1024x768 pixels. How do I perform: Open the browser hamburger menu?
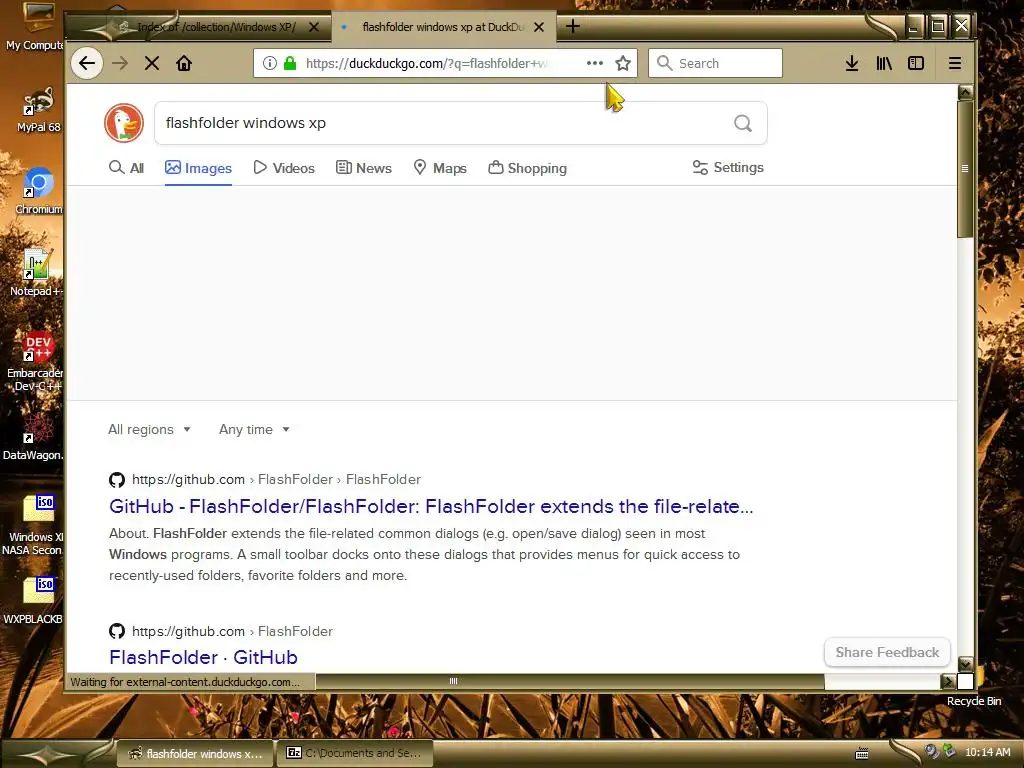(954, 63)
